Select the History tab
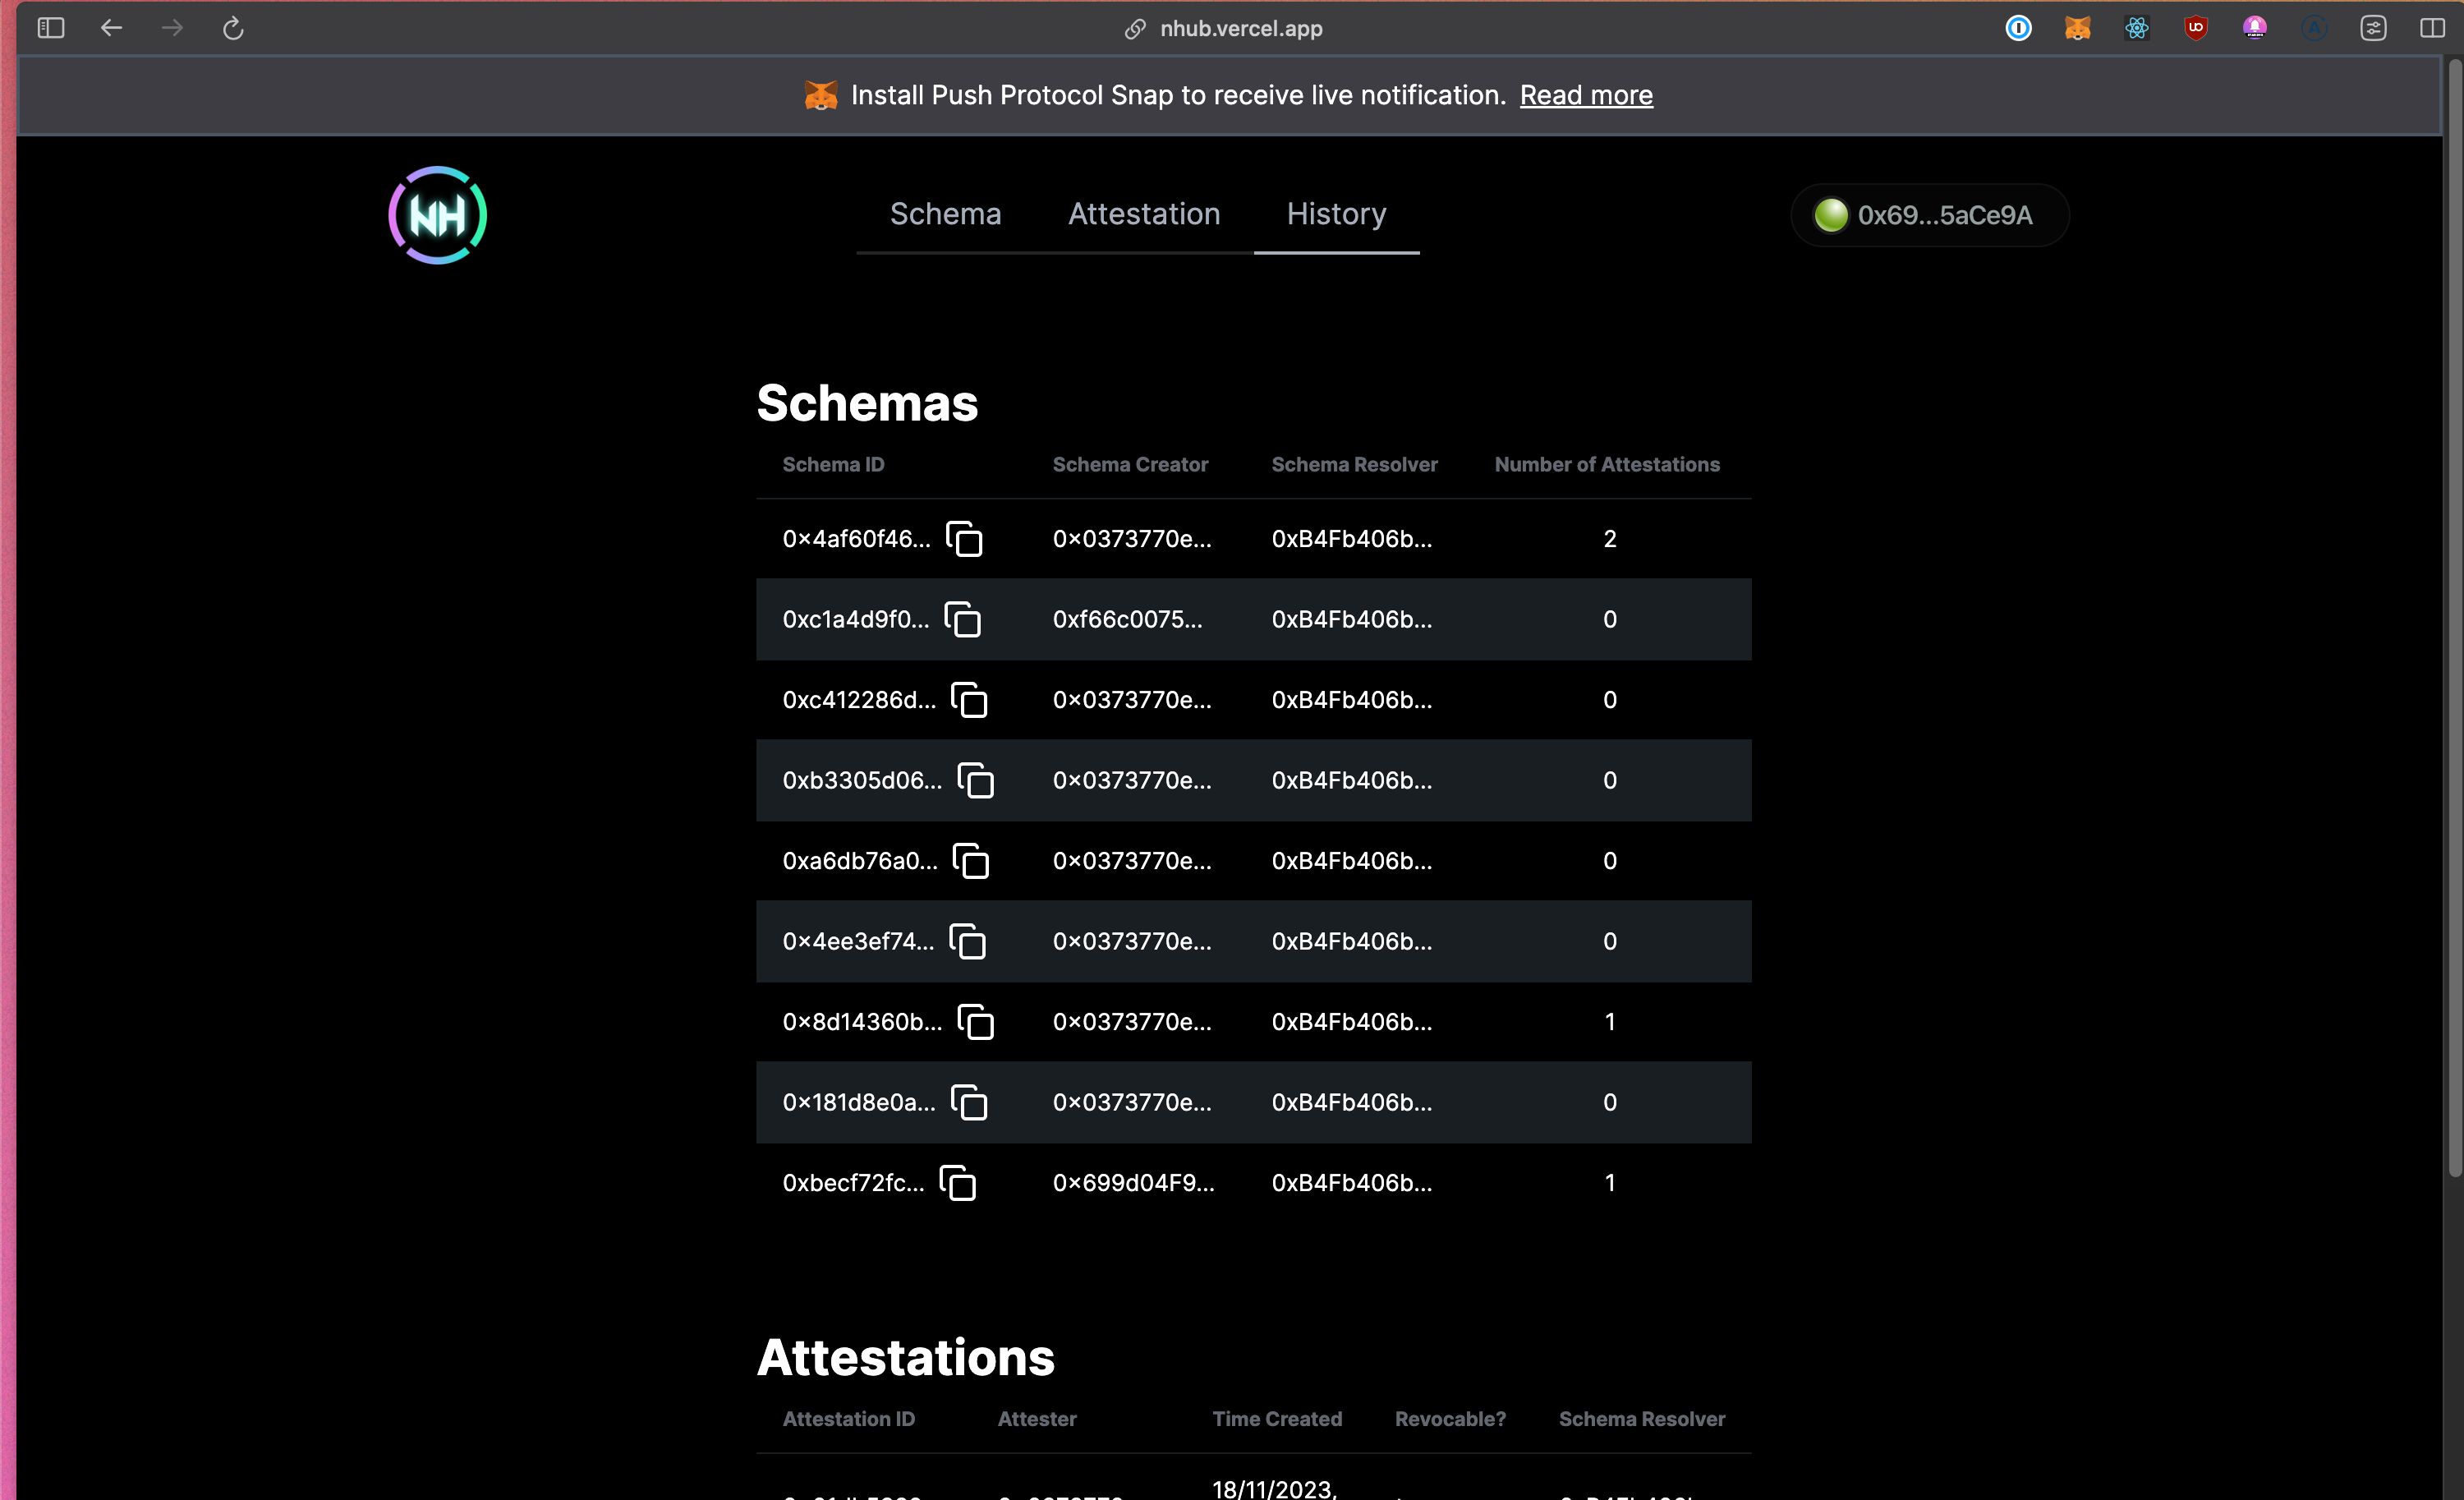Screen dimensions: 2464x1500 1336,214
